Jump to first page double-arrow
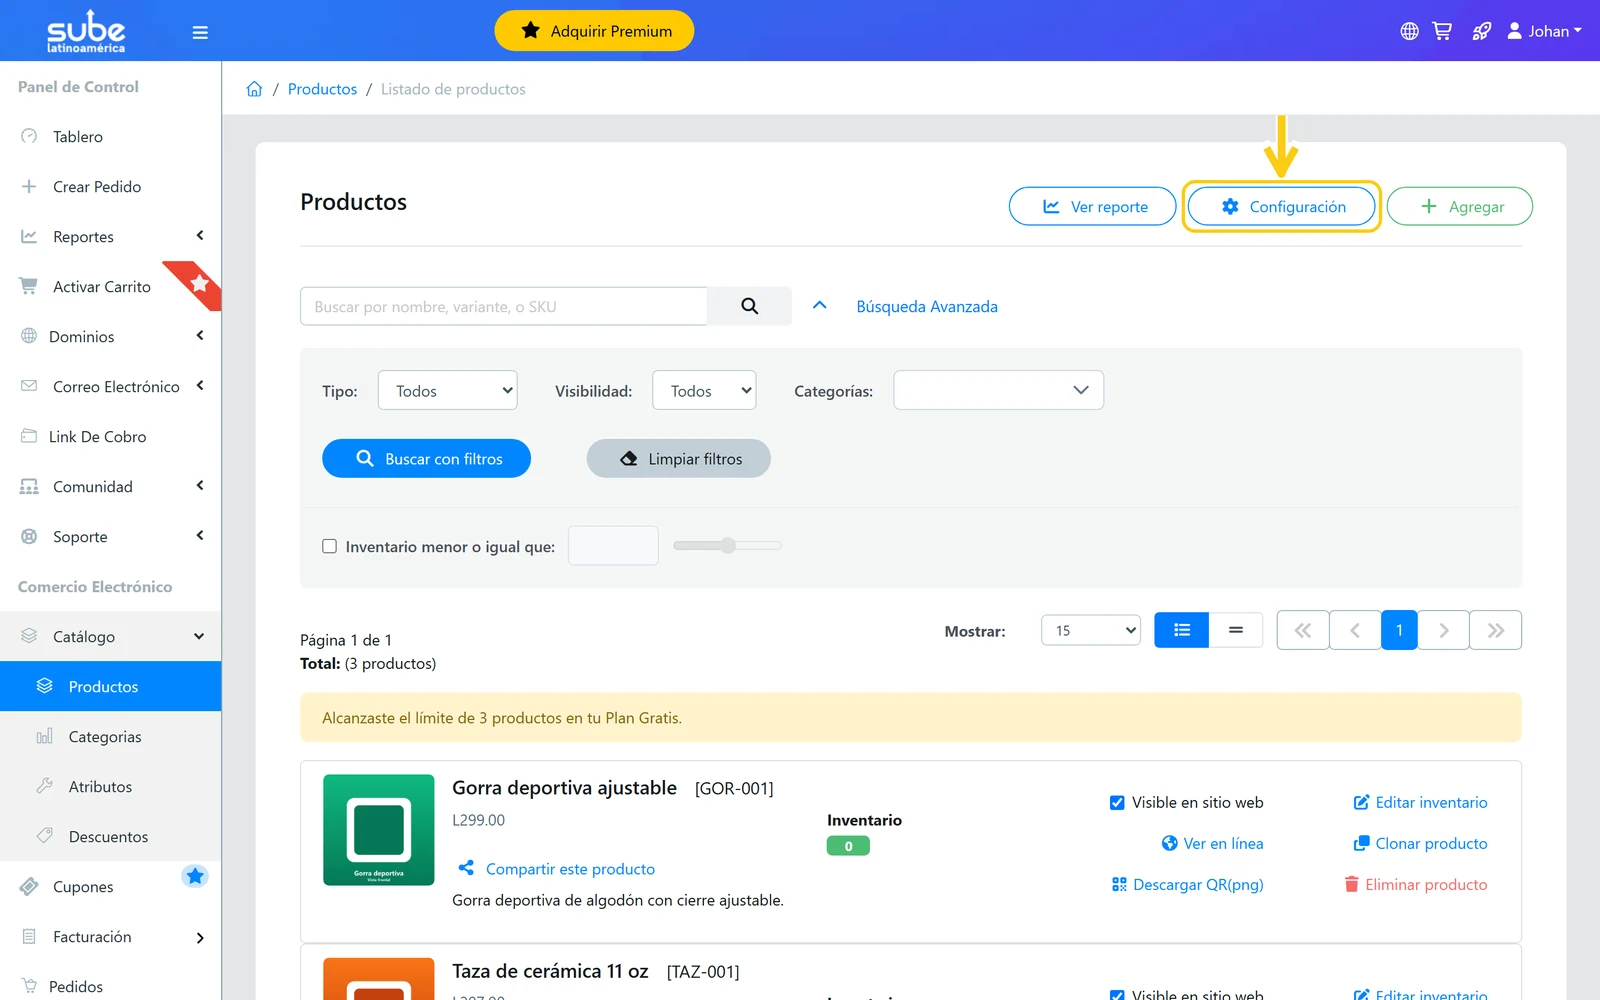 1303,630
